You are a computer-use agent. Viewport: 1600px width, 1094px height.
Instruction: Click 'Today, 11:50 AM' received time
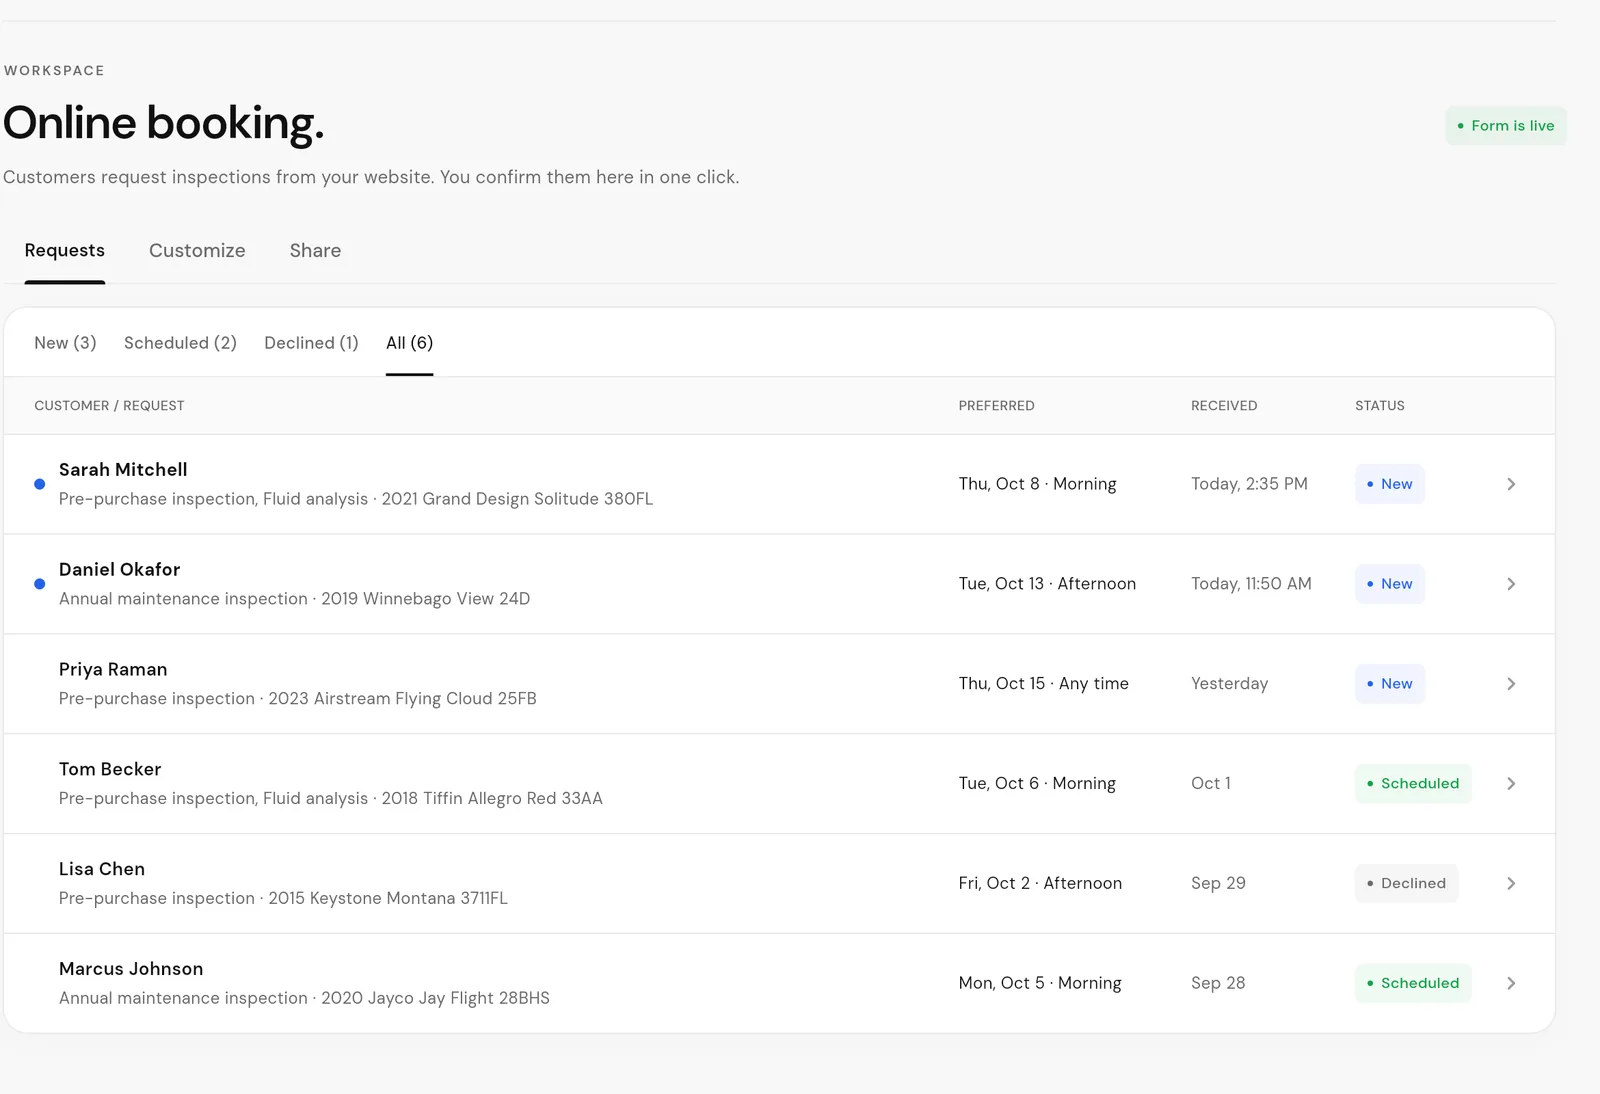tap(1251, 584)
